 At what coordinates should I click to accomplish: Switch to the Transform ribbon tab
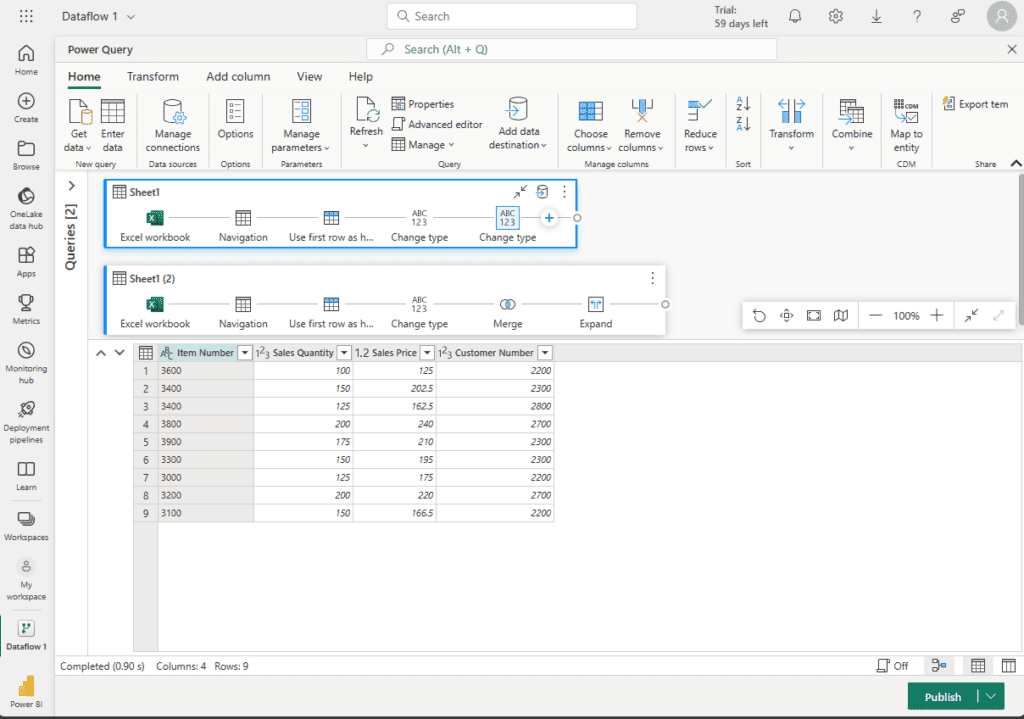point(153,76)
